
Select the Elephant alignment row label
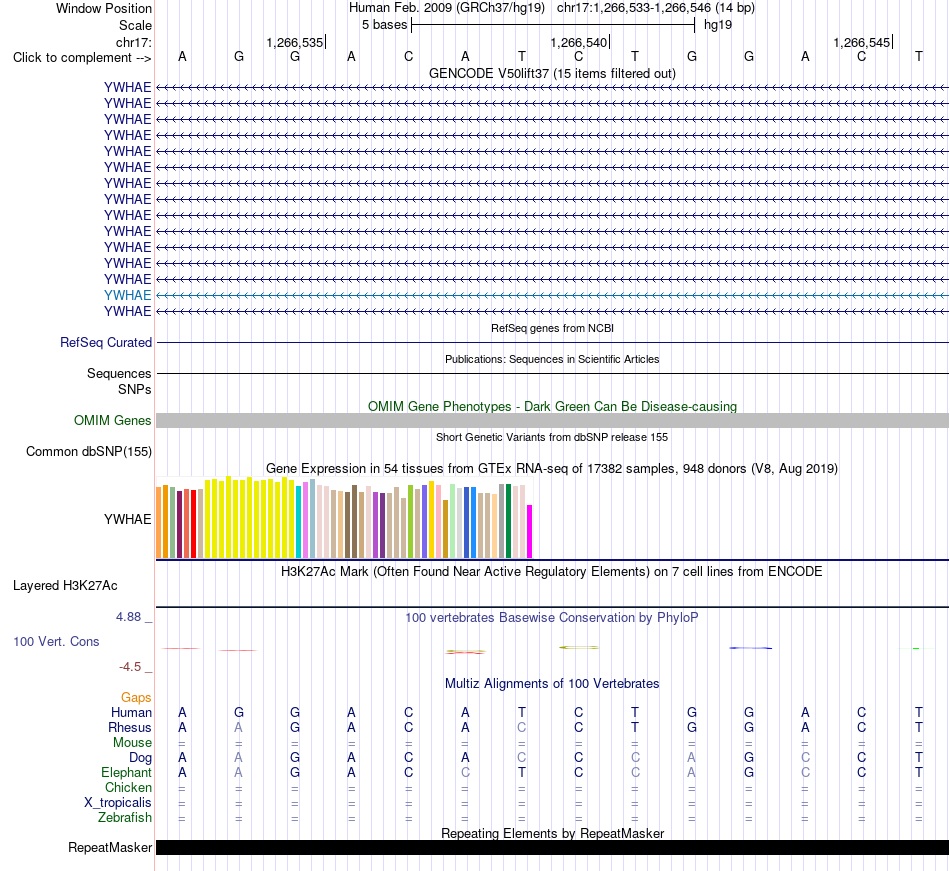[x=126, y=772]
